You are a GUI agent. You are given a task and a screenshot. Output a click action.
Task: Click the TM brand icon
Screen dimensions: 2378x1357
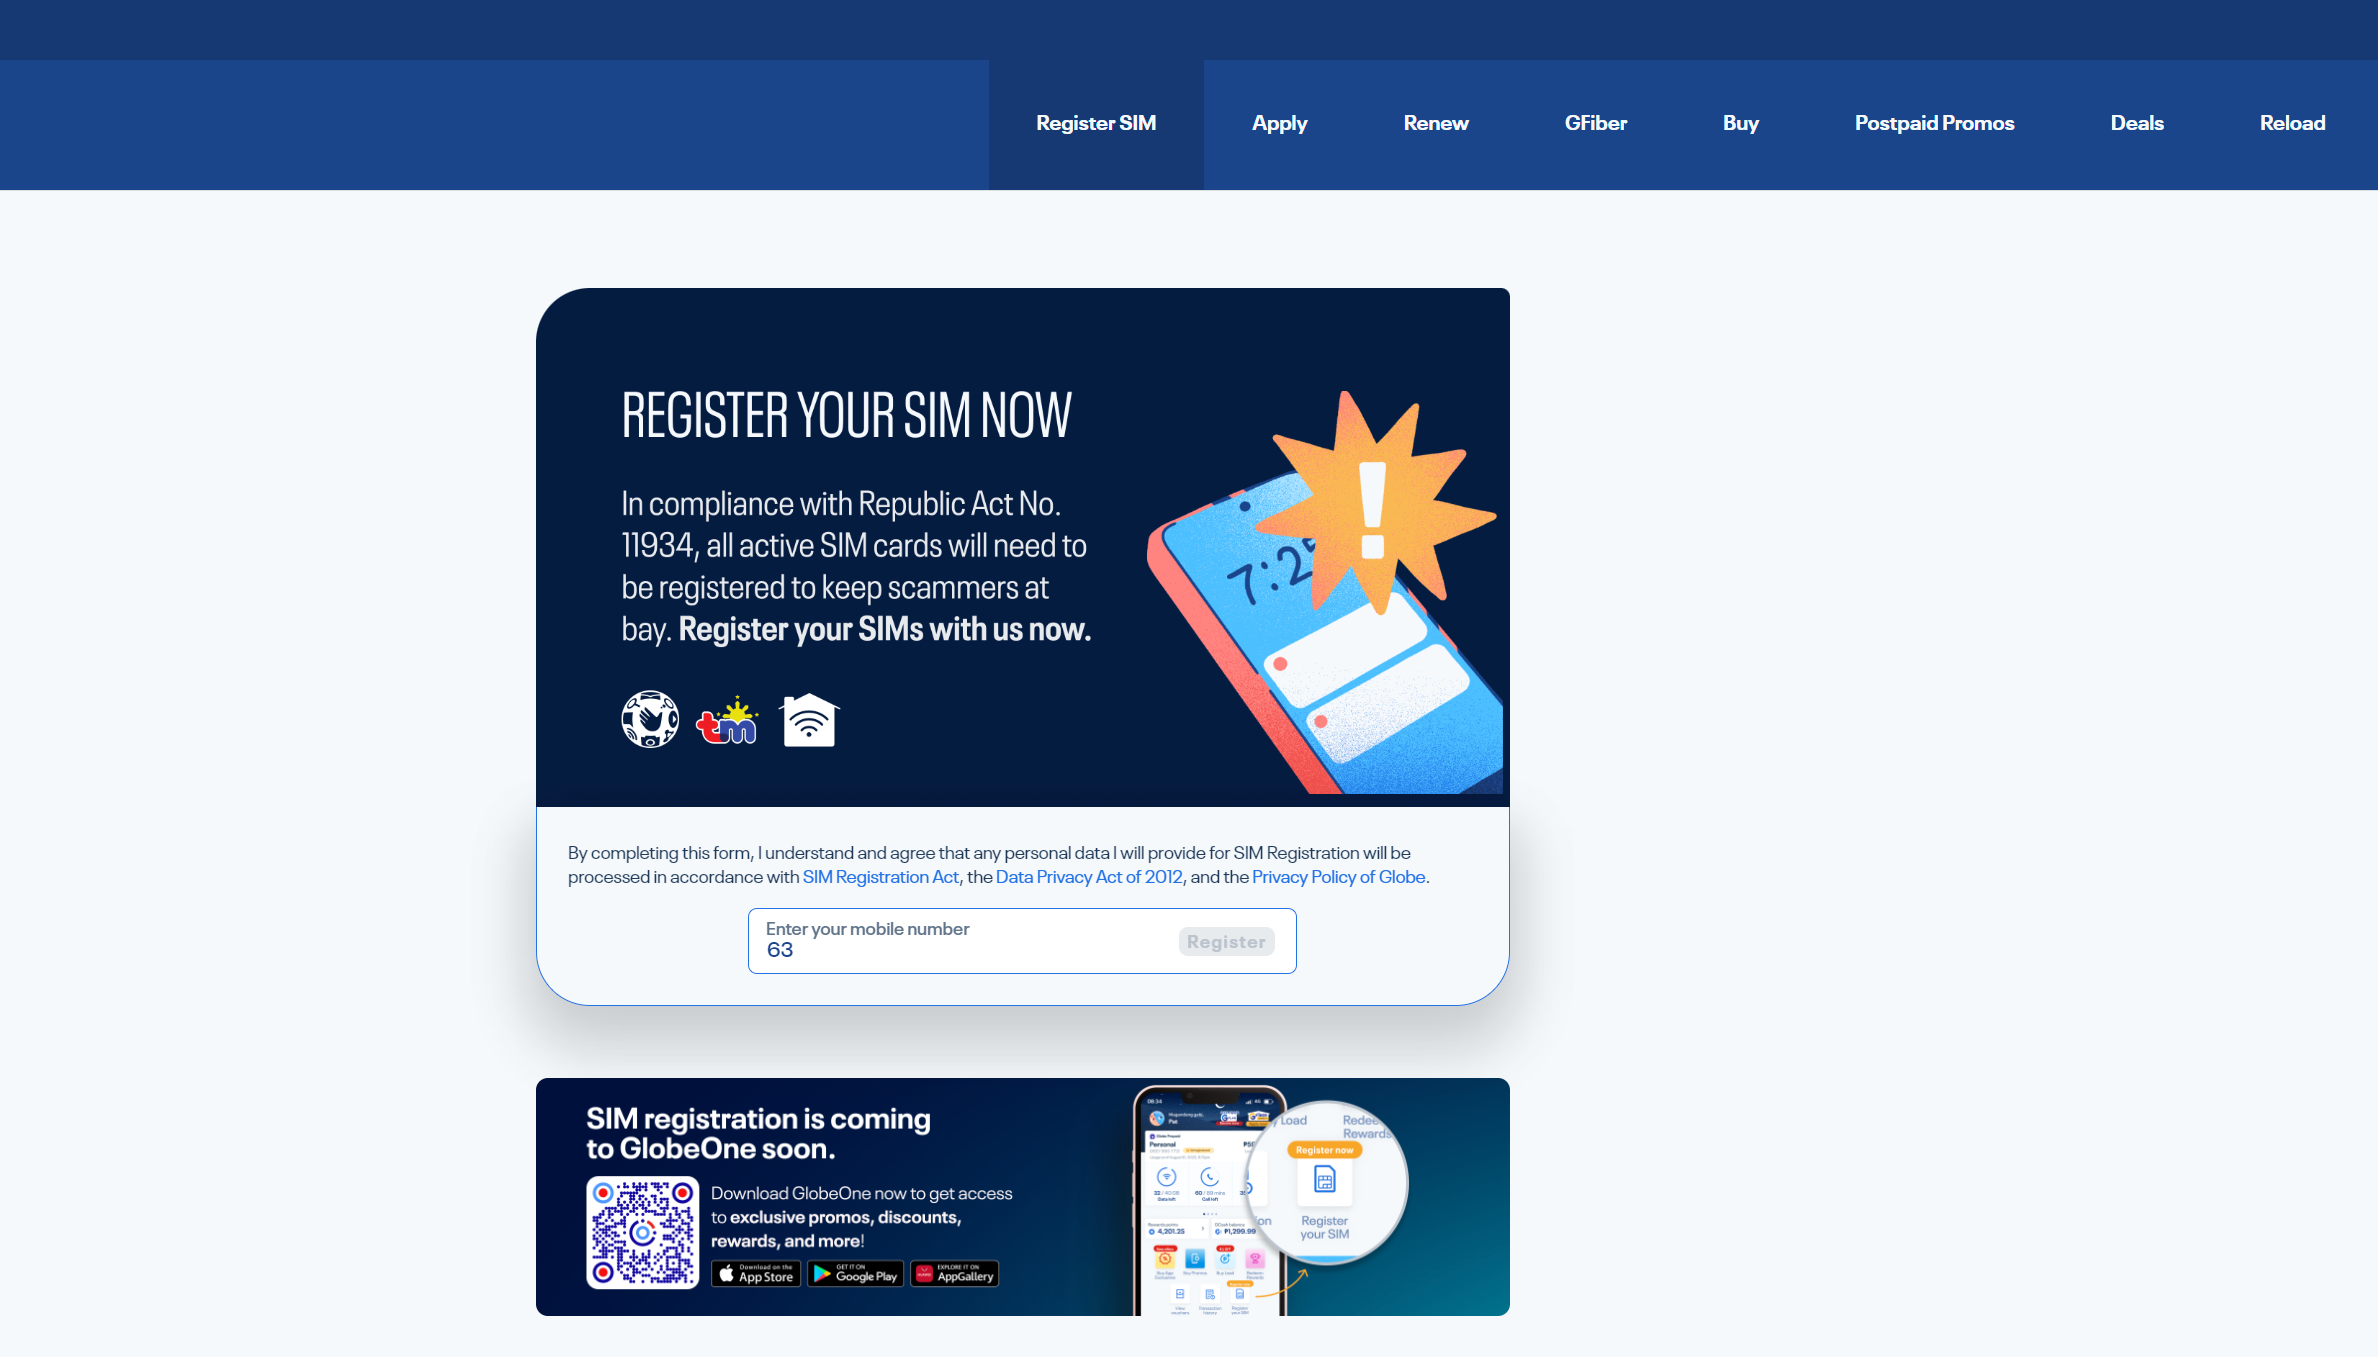tap(728, 720)
